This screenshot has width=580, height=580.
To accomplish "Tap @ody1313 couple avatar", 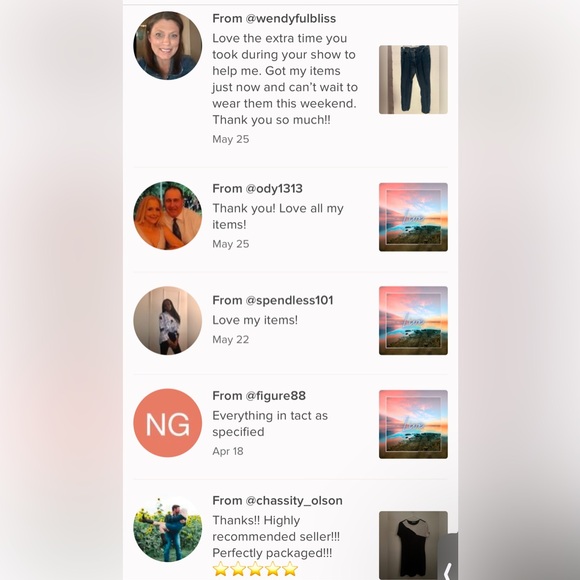I will point(168,216).
